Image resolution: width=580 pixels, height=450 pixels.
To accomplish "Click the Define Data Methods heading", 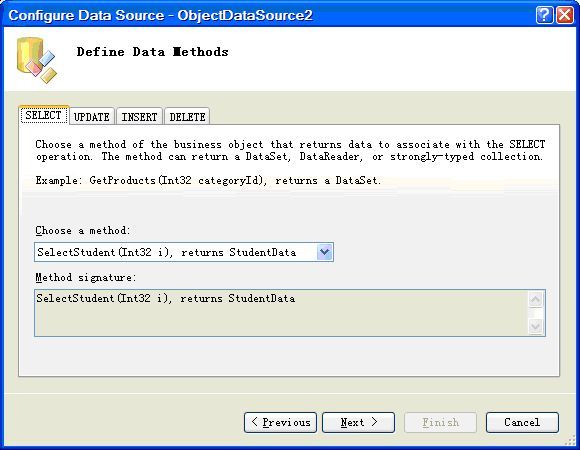I will pyautogui.click(x=152, y=52).
